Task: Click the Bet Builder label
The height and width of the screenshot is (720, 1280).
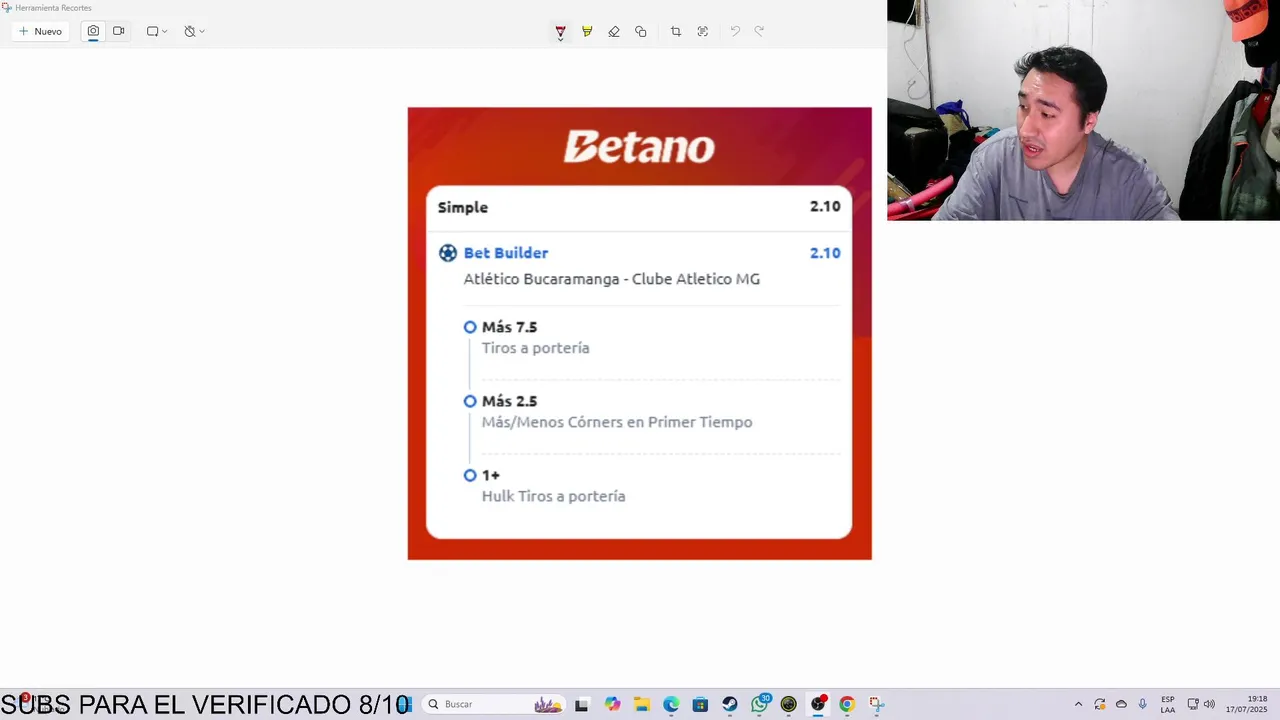Action: pyautogui.click(x=505, y=253)
